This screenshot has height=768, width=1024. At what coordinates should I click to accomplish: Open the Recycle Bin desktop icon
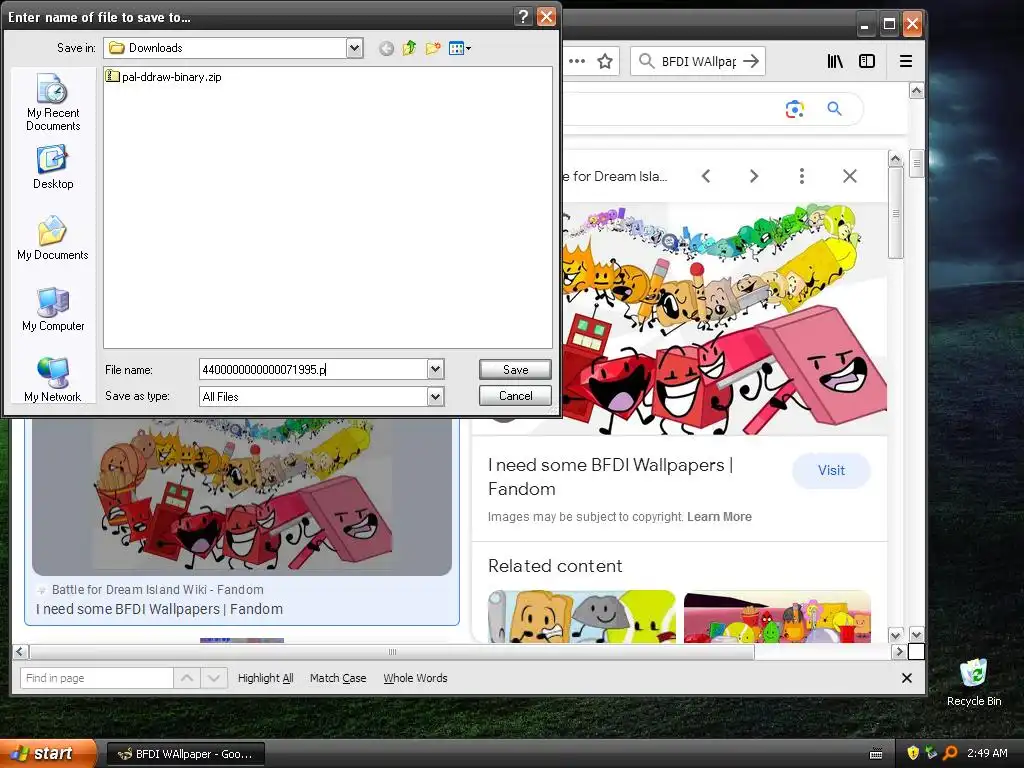point(974,682)
